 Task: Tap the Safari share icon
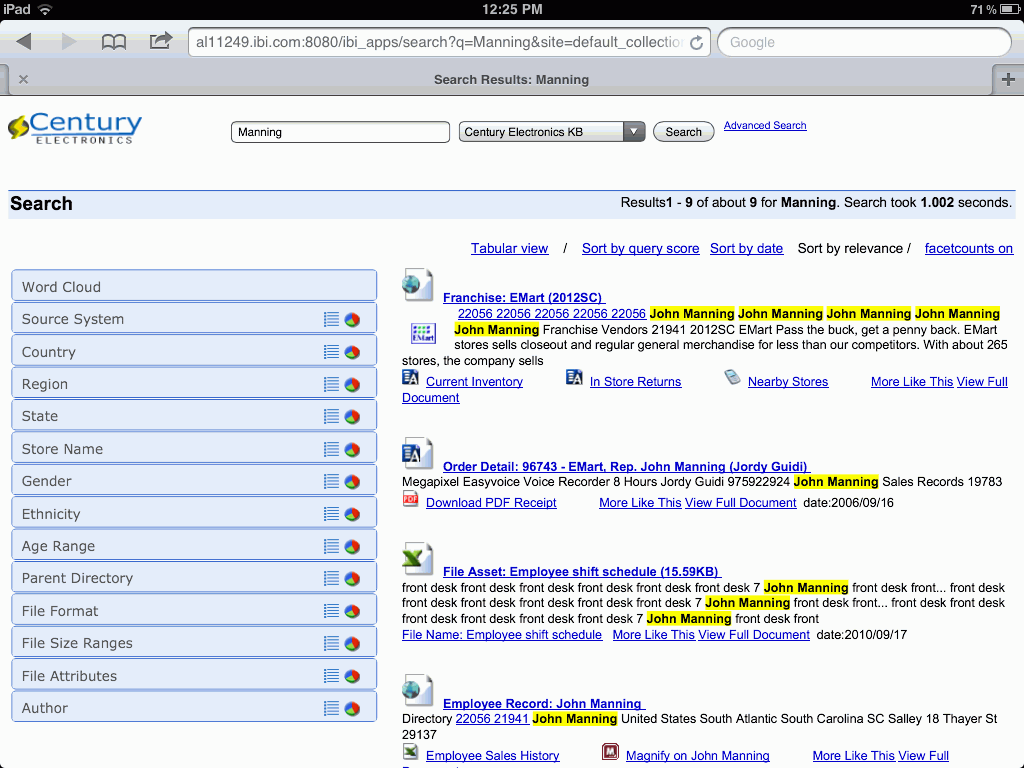click(x=160, y=41)
